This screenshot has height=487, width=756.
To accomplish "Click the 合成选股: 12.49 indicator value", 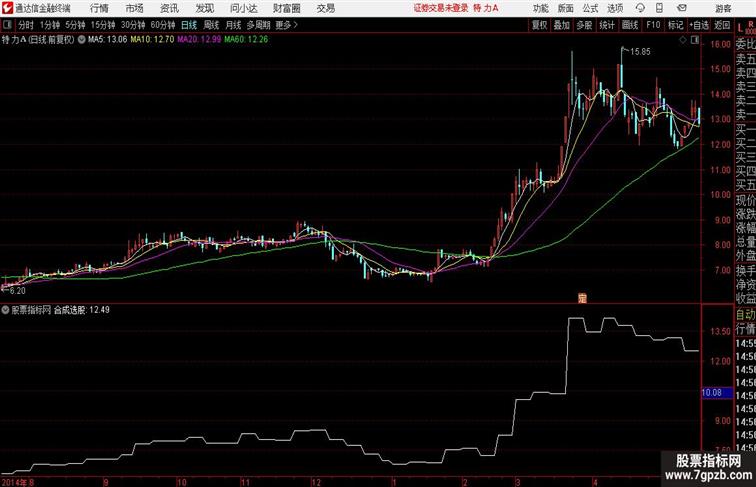I will pos(81,310).
